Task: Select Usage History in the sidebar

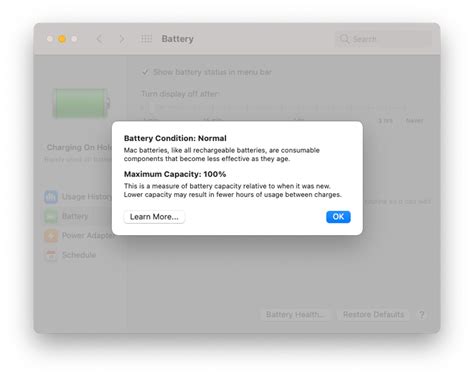Action: (x=78, y=197)
